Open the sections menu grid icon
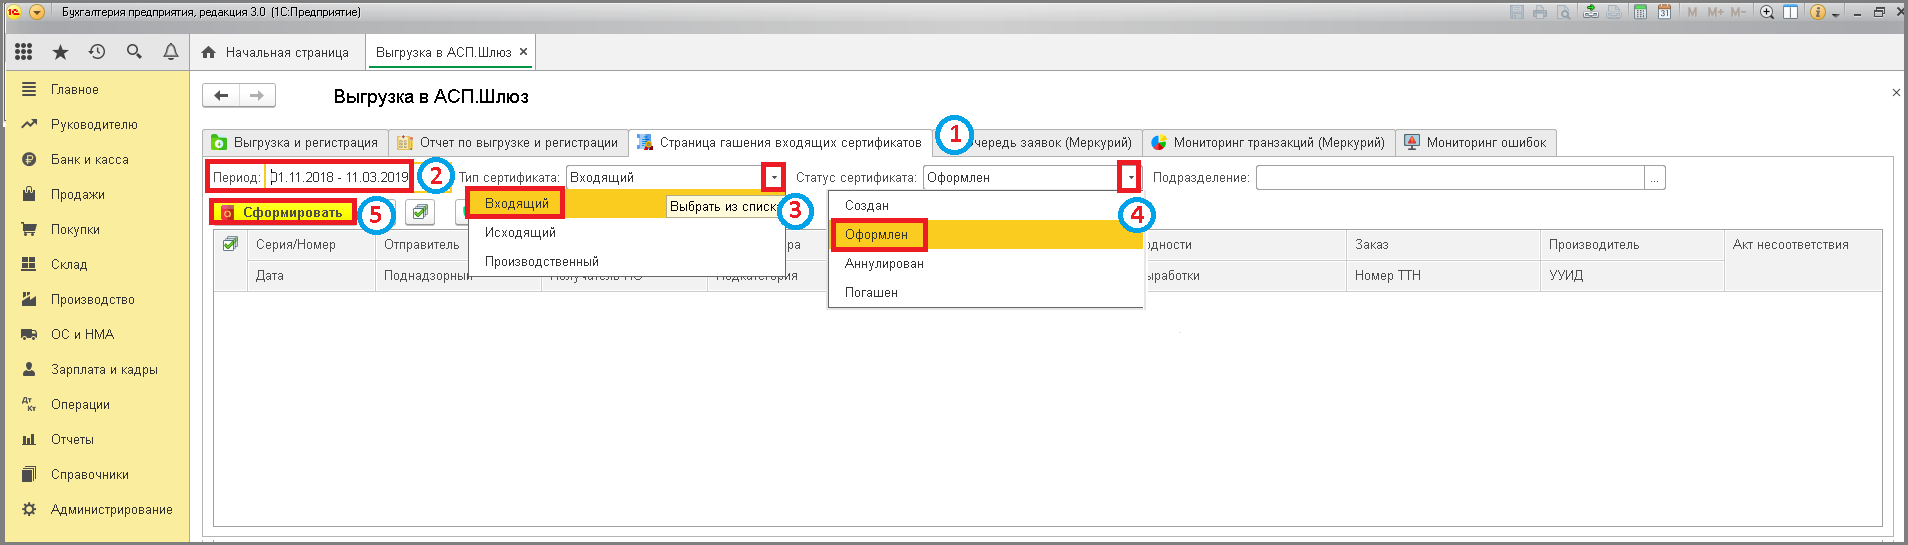The image size is (1908, 545). pos(24,51)
